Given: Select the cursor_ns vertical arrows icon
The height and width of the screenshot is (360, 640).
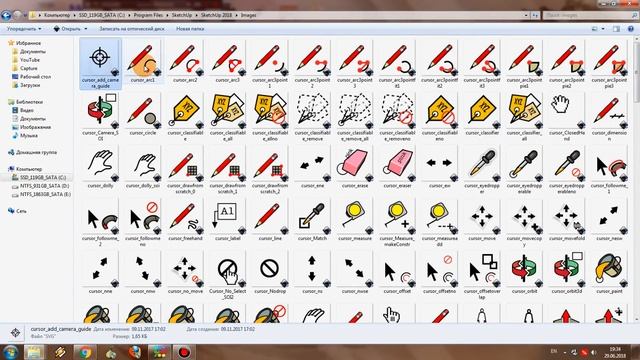Looking at the screenshot, I should 313,269.
